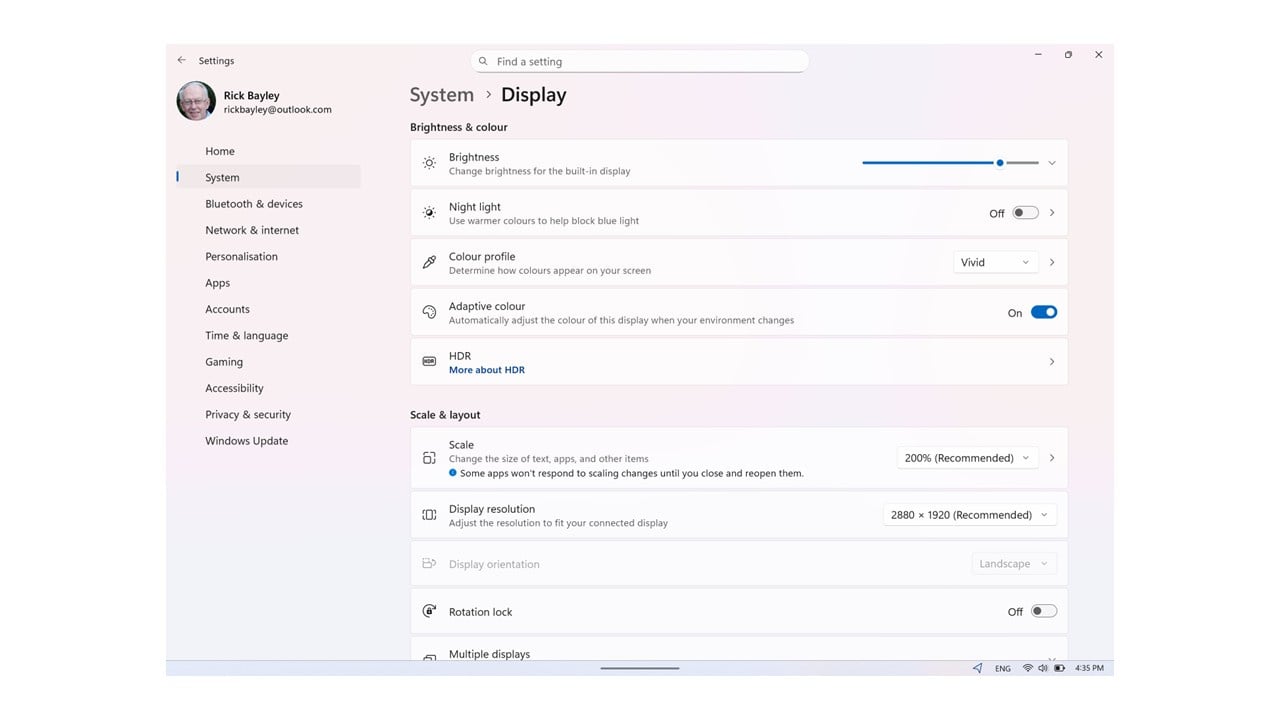Viewport: 1280px width, 720px height.
Task: Click the taskbar volume speaker icon
Action: coord(1043,668)
